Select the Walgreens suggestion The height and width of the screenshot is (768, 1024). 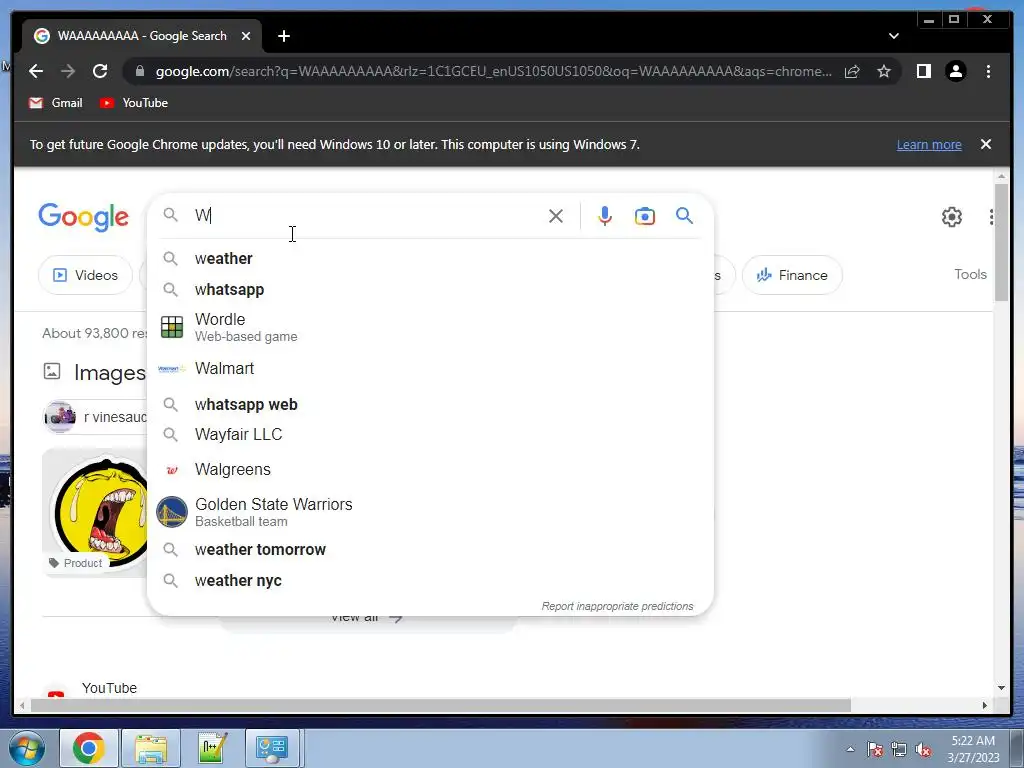coord(430,470)
